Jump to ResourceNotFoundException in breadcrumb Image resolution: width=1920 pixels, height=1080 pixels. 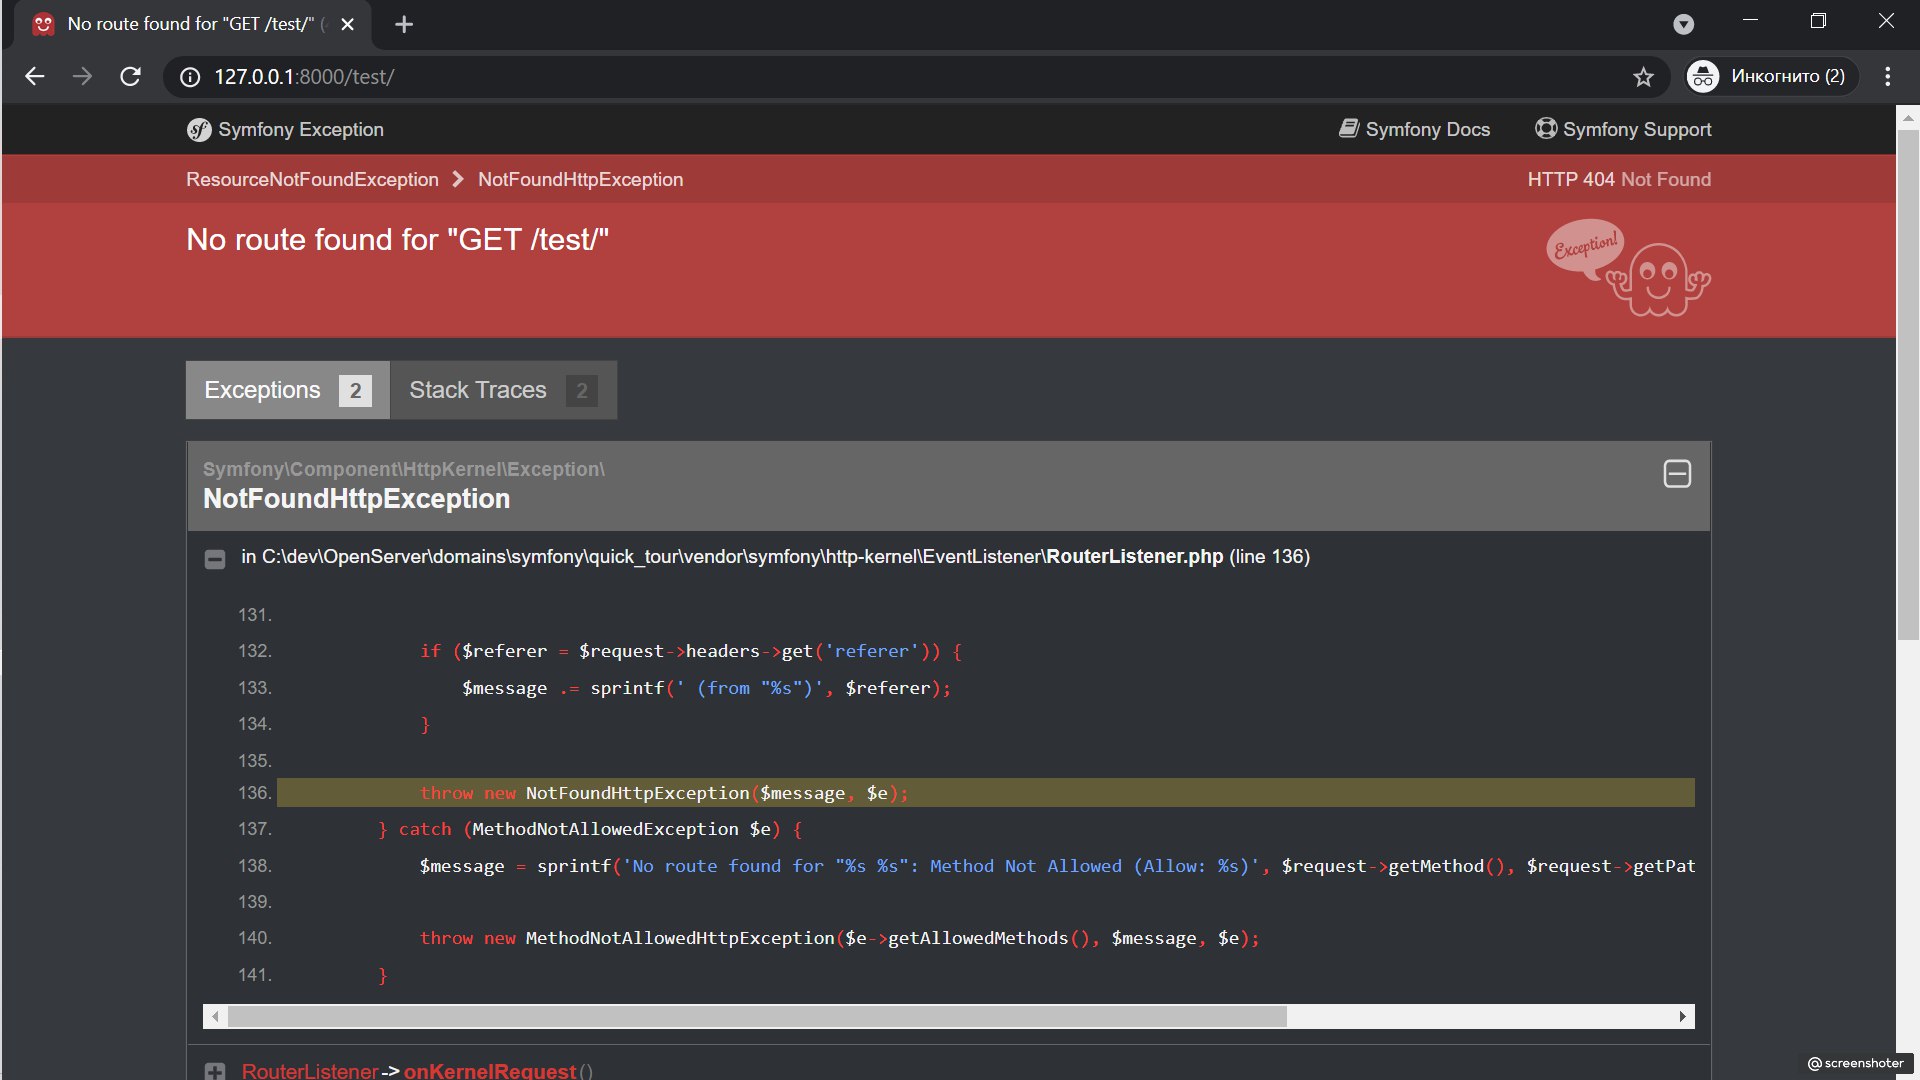[x=312, y=180]
